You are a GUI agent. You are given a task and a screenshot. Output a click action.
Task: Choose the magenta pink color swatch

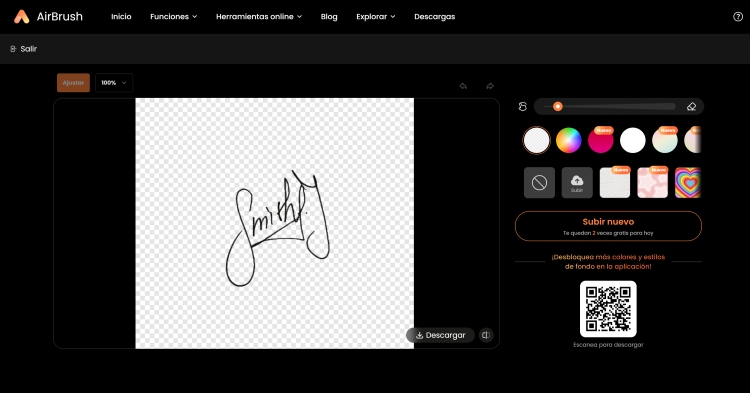click(600, 141)
